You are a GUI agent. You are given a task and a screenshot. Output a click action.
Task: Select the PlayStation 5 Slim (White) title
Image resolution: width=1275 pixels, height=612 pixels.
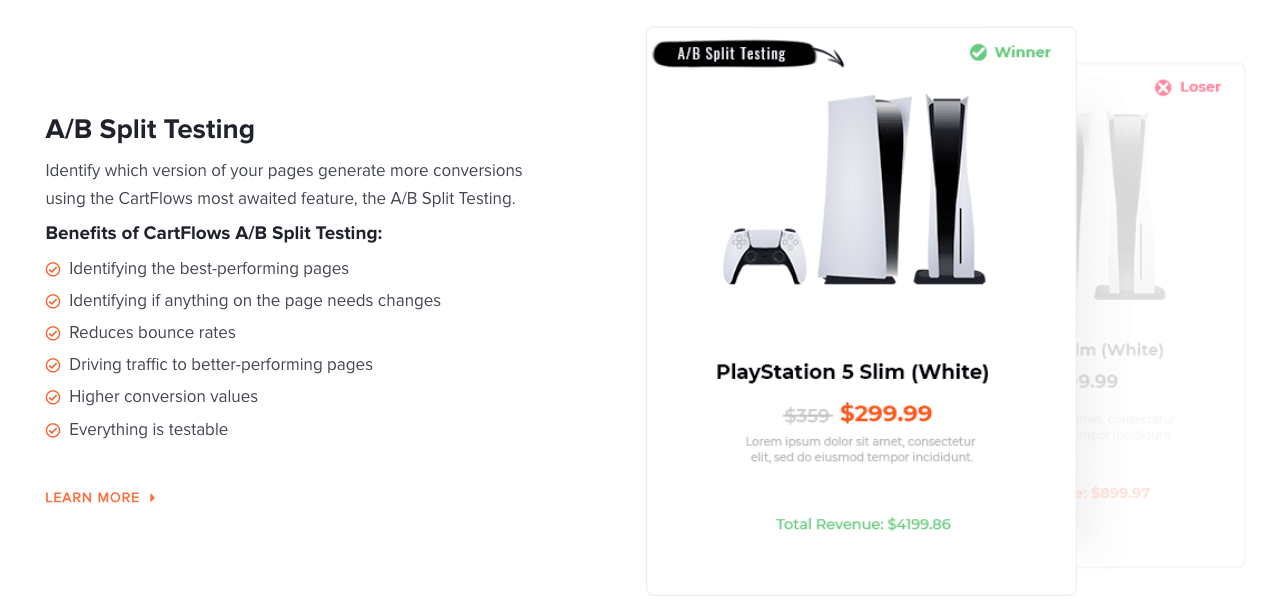tap(852, 372)
